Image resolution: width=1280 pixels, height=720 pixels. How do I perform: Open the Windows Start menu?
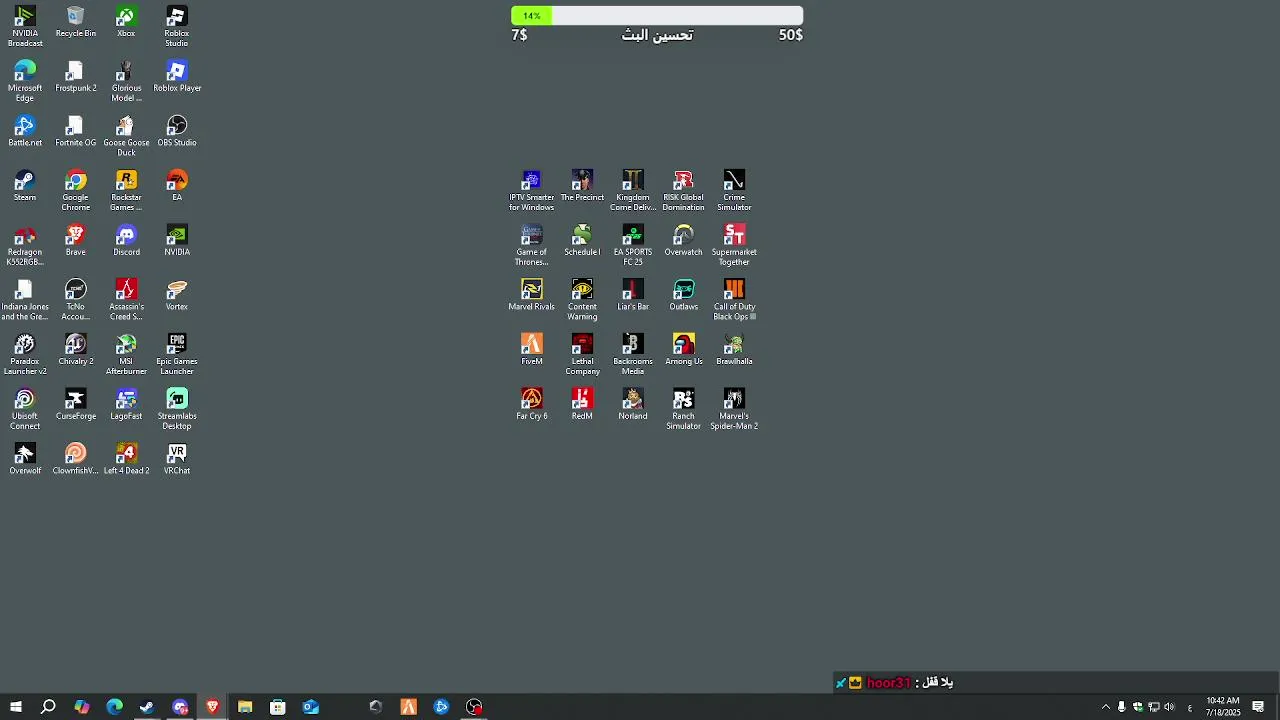pyautogui.click(x=16, y=707)
